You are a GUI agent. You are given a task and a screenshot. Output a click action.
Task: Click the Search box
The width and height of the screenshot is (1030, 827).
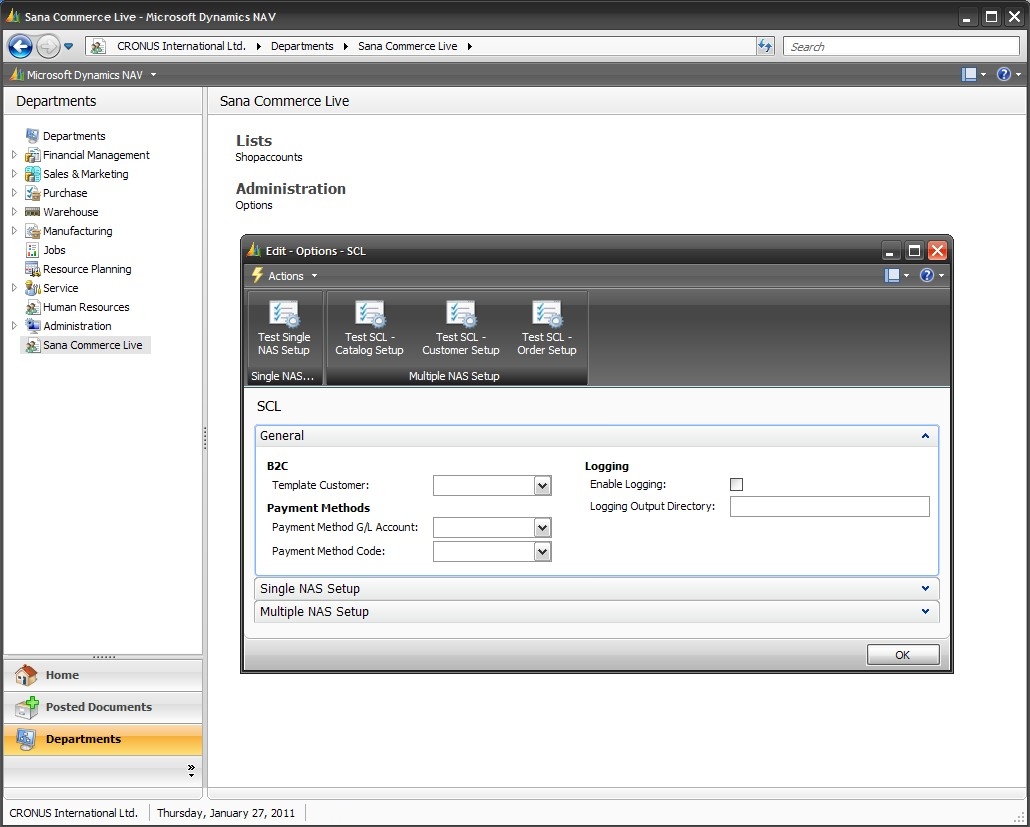[901, 47]
